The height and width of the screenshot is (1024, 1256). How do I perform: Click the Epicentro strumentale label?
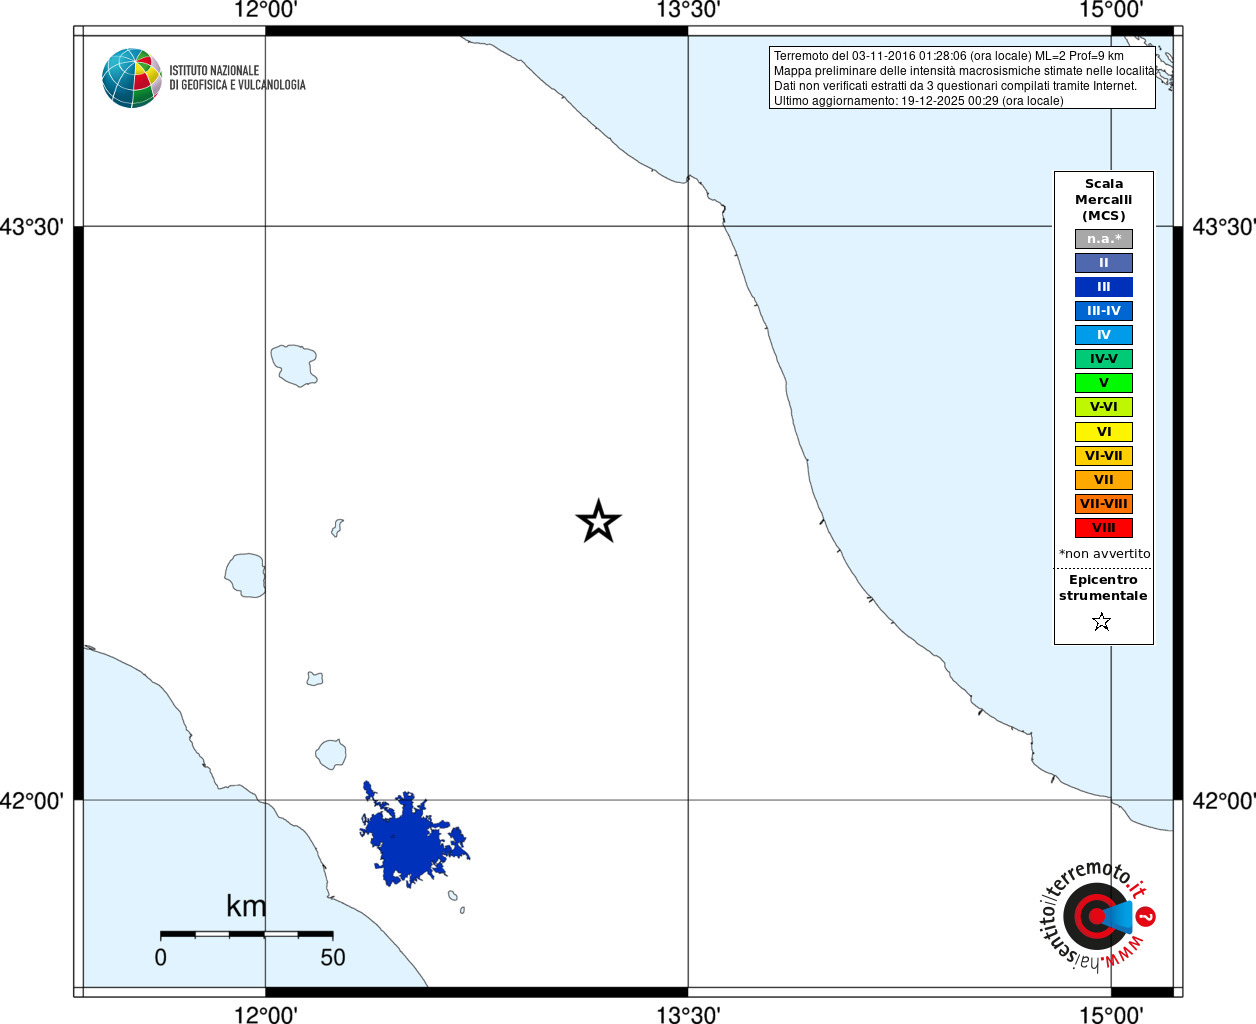point(1103,588)
